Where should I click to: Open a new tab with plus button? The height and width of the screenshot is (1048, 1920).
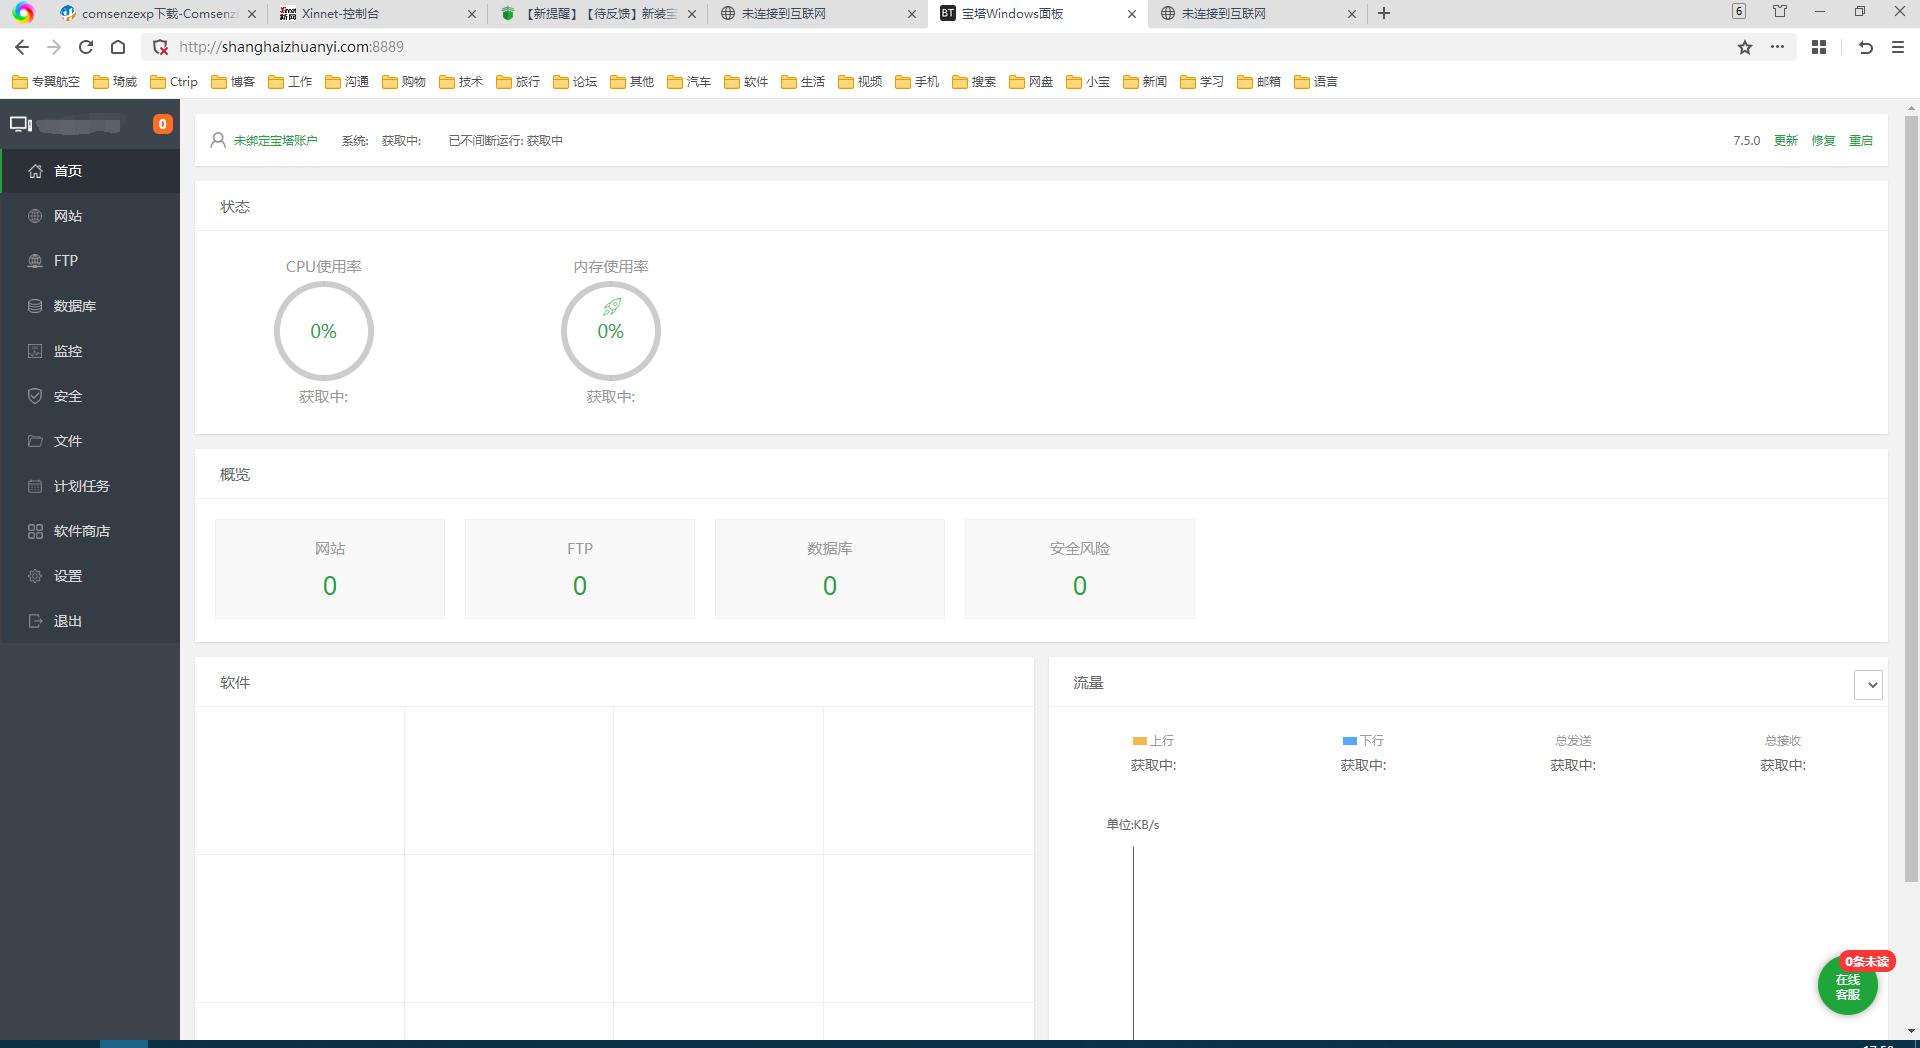1384,13
